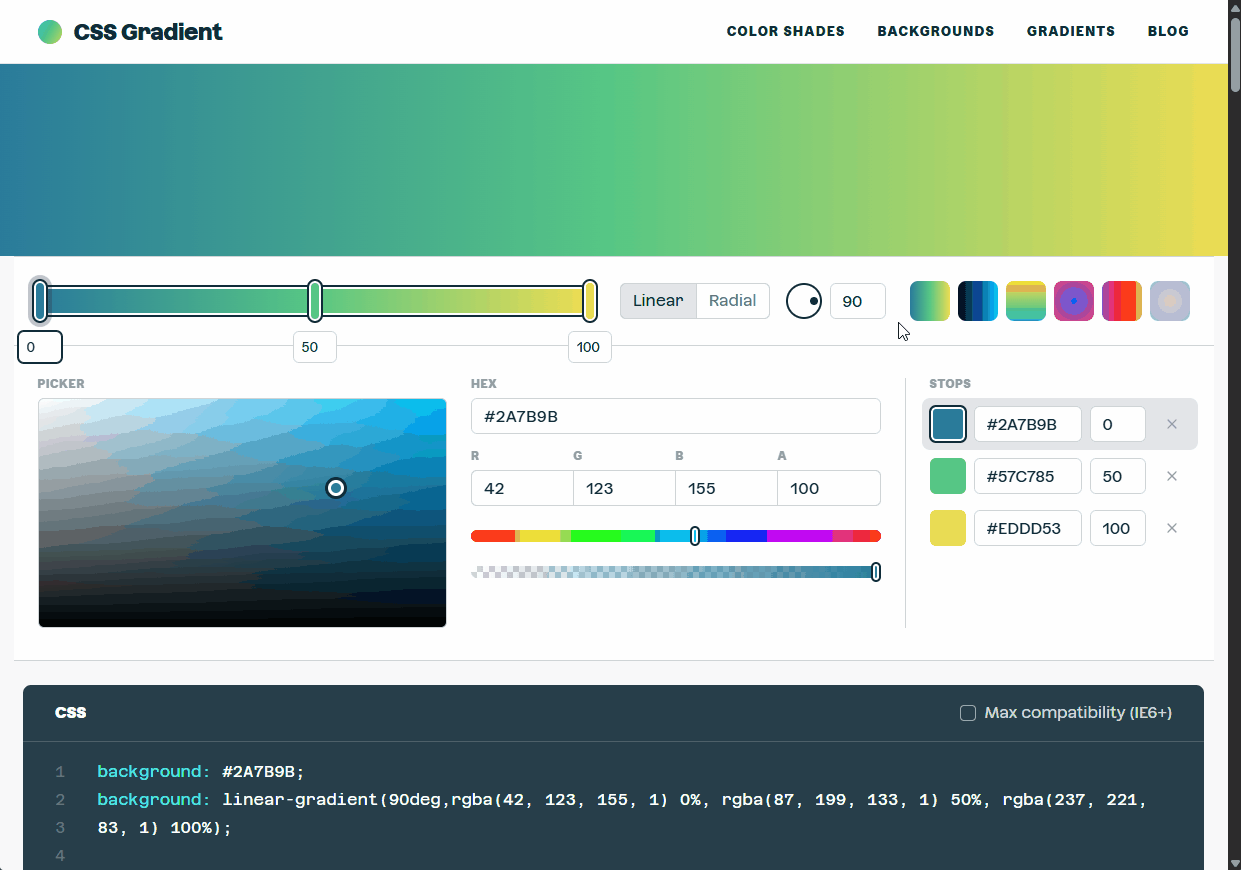The height and width of the screenshot is (870, 1241).
Task: Click the green stop swatch in Stops list
Action: tap(947, 476)
